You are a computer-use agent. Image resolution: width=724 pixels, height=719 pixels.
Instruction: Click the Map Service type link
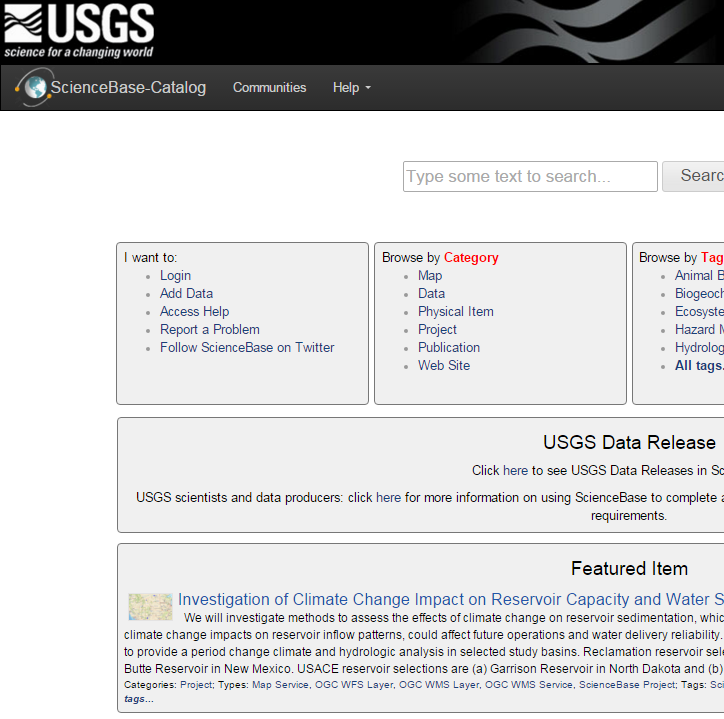pos(280,685)
